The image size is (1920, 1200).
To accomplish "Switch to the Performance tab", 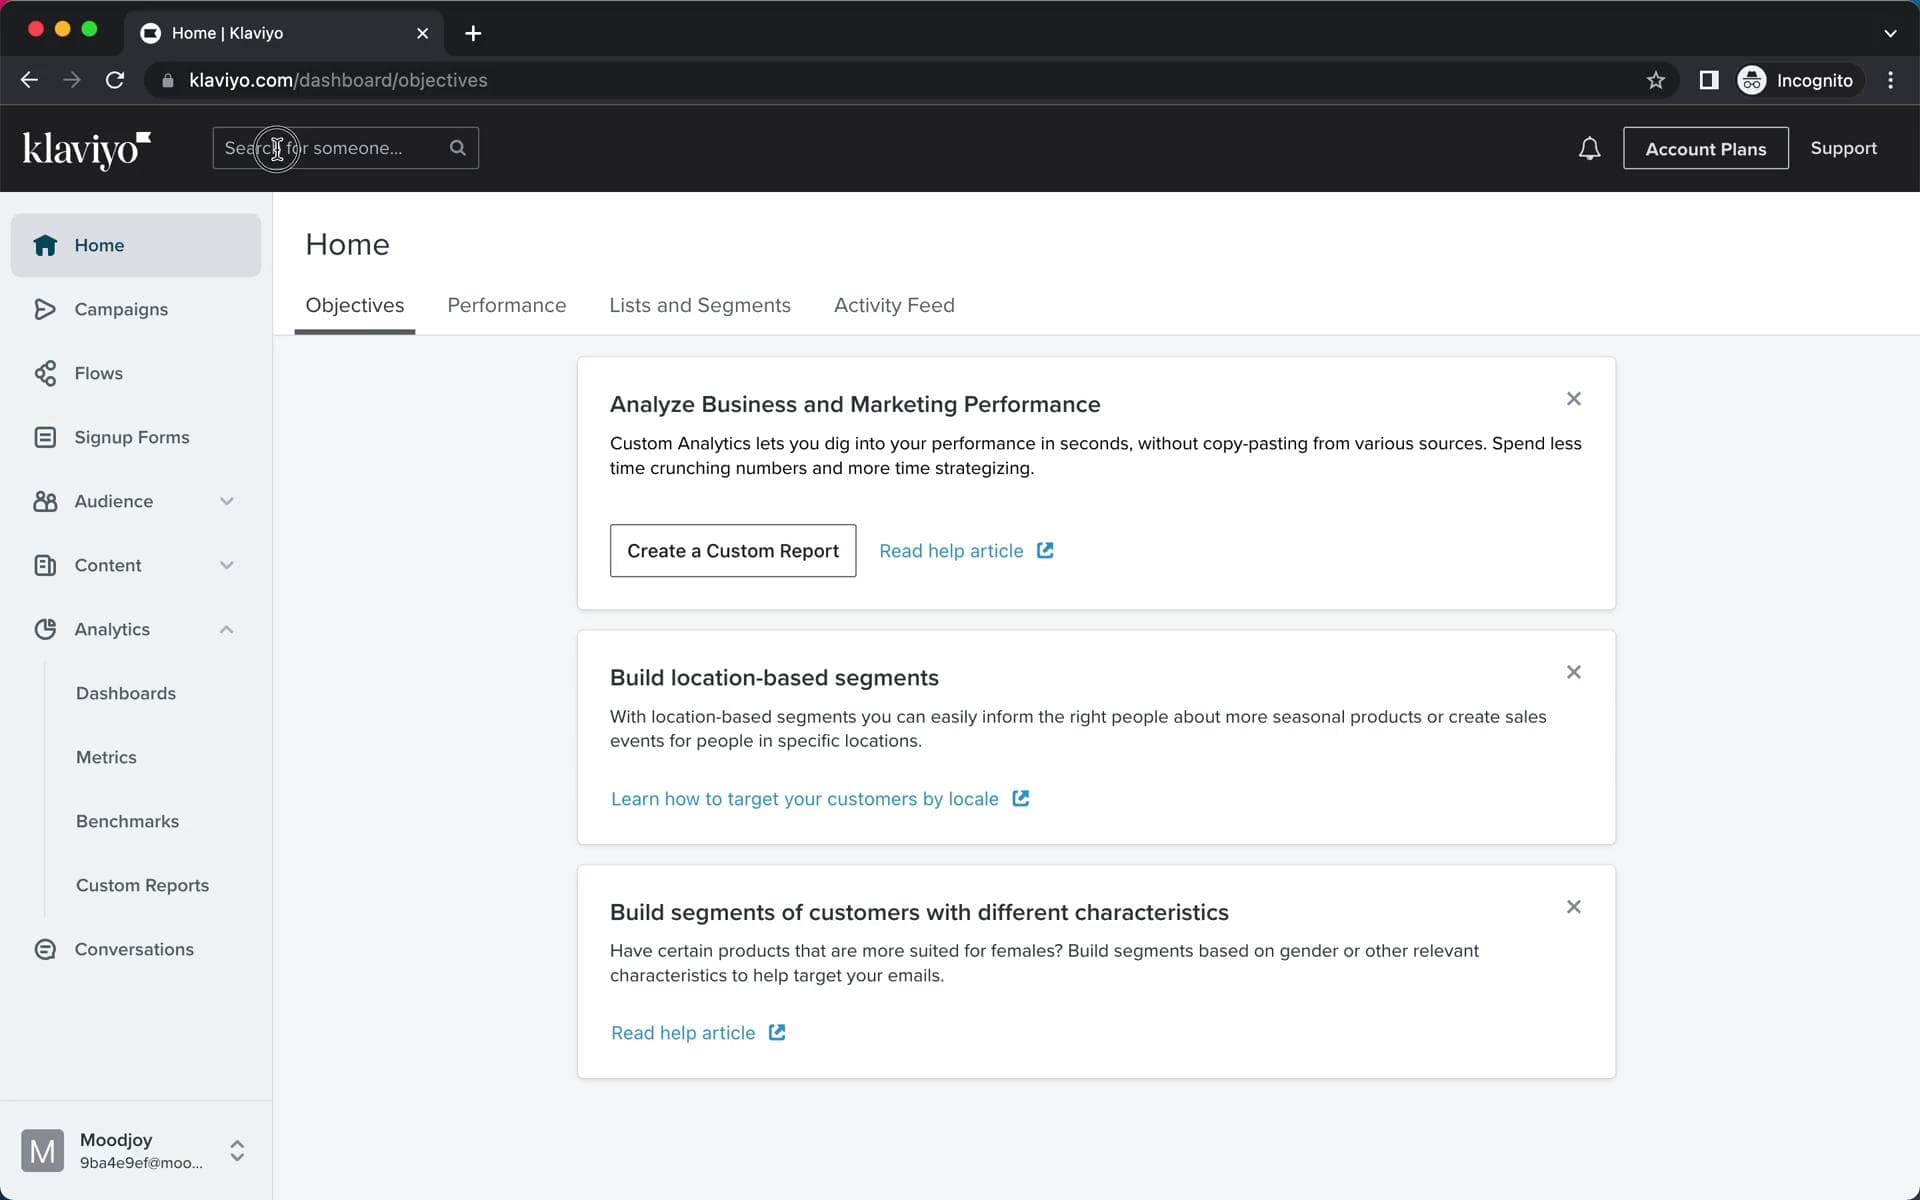I will (507, 305).
